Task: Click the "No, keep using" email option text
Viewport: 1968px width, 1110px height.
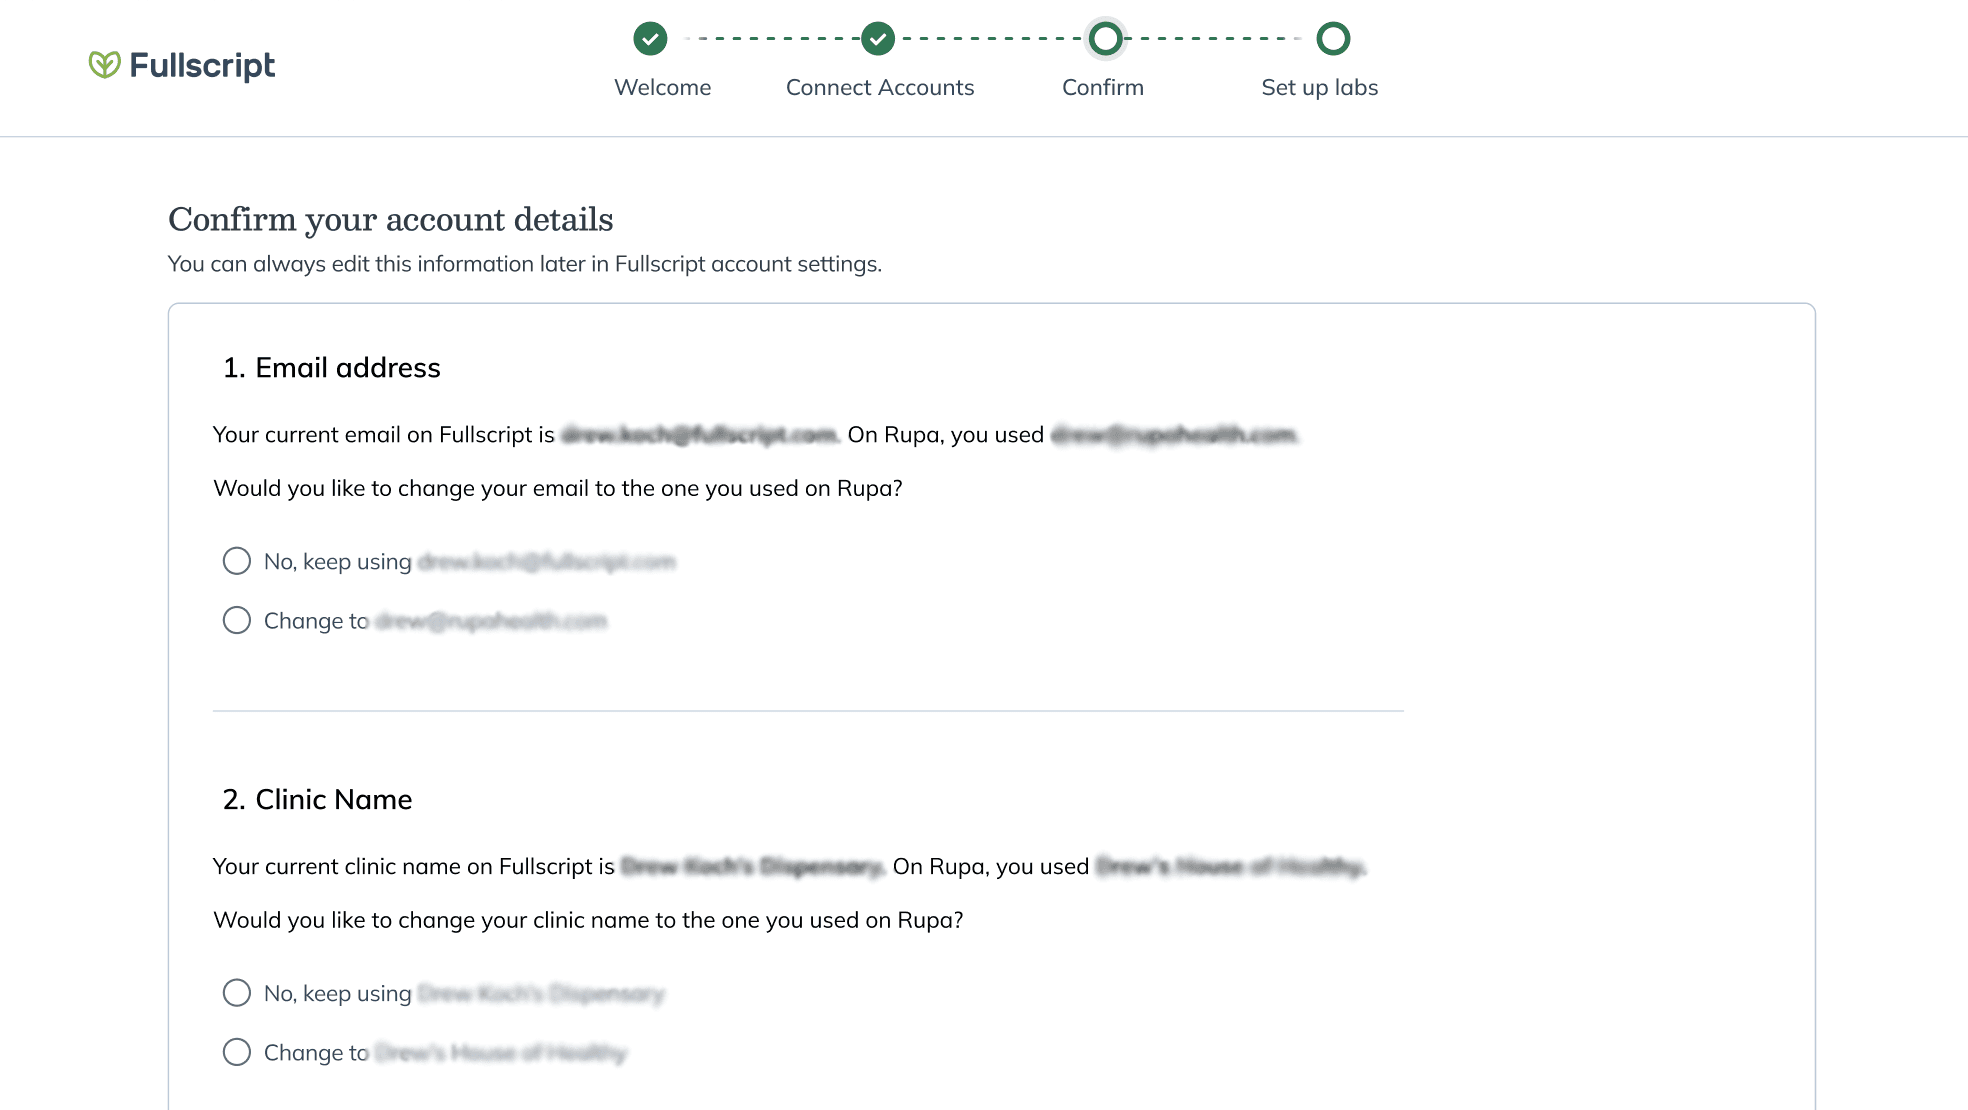Action: tap(338, 562)
